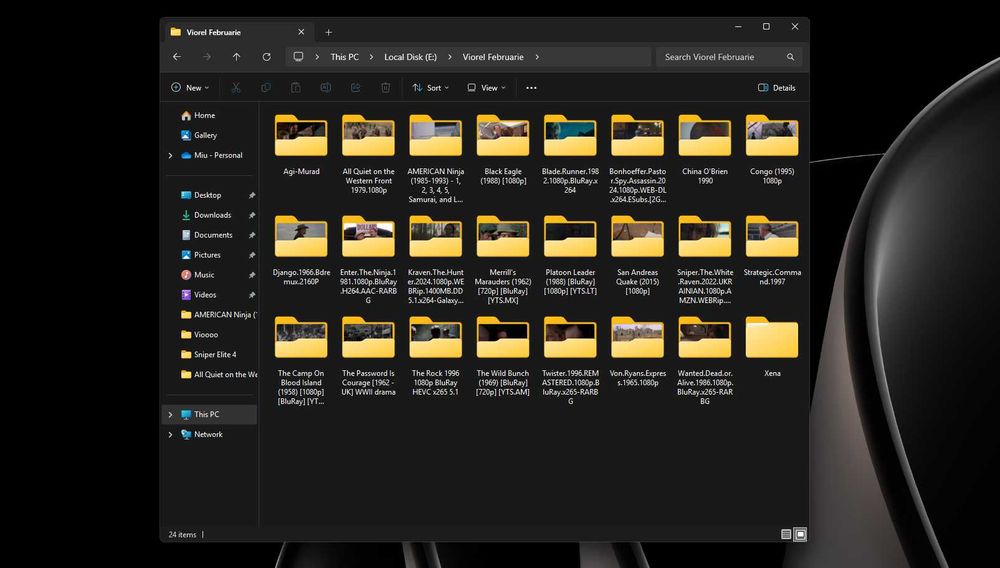Click Local Disk (E:) in breadcrumb path
Image resolution: width=1000 pixels, height=568 pixels.
point(410,57)
